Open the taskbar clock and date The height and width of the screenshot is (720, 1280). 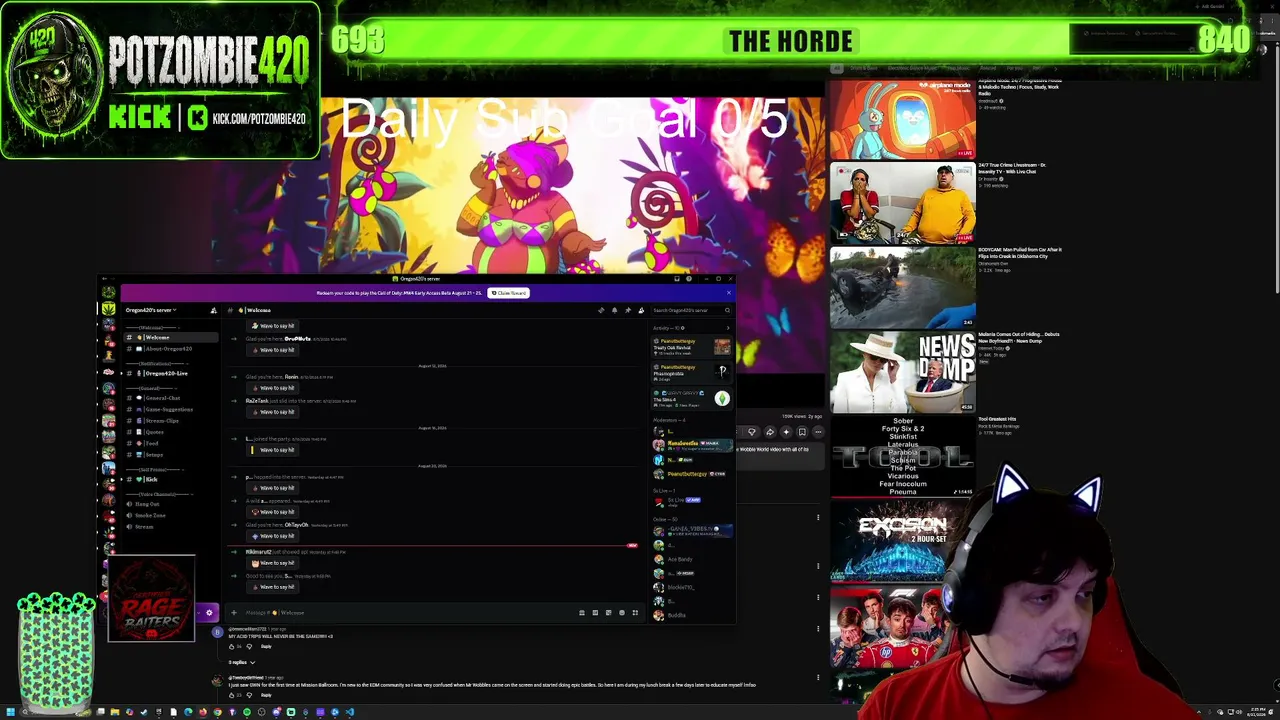(x=1256, y=712)
